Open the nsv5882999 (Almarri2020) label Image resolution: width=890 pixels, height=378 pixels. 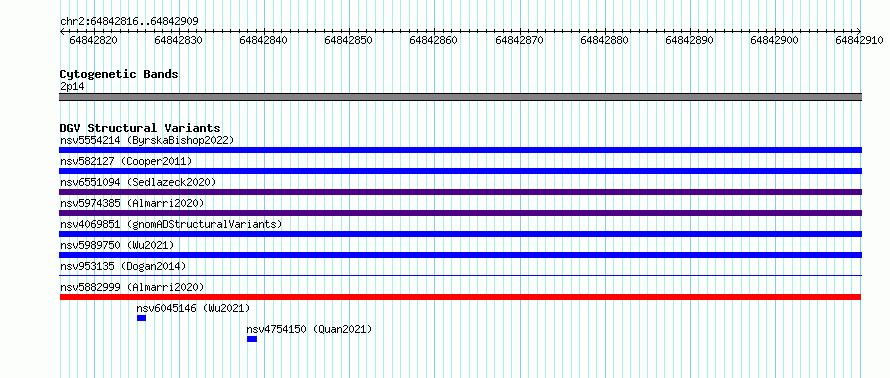pos(132,287)
